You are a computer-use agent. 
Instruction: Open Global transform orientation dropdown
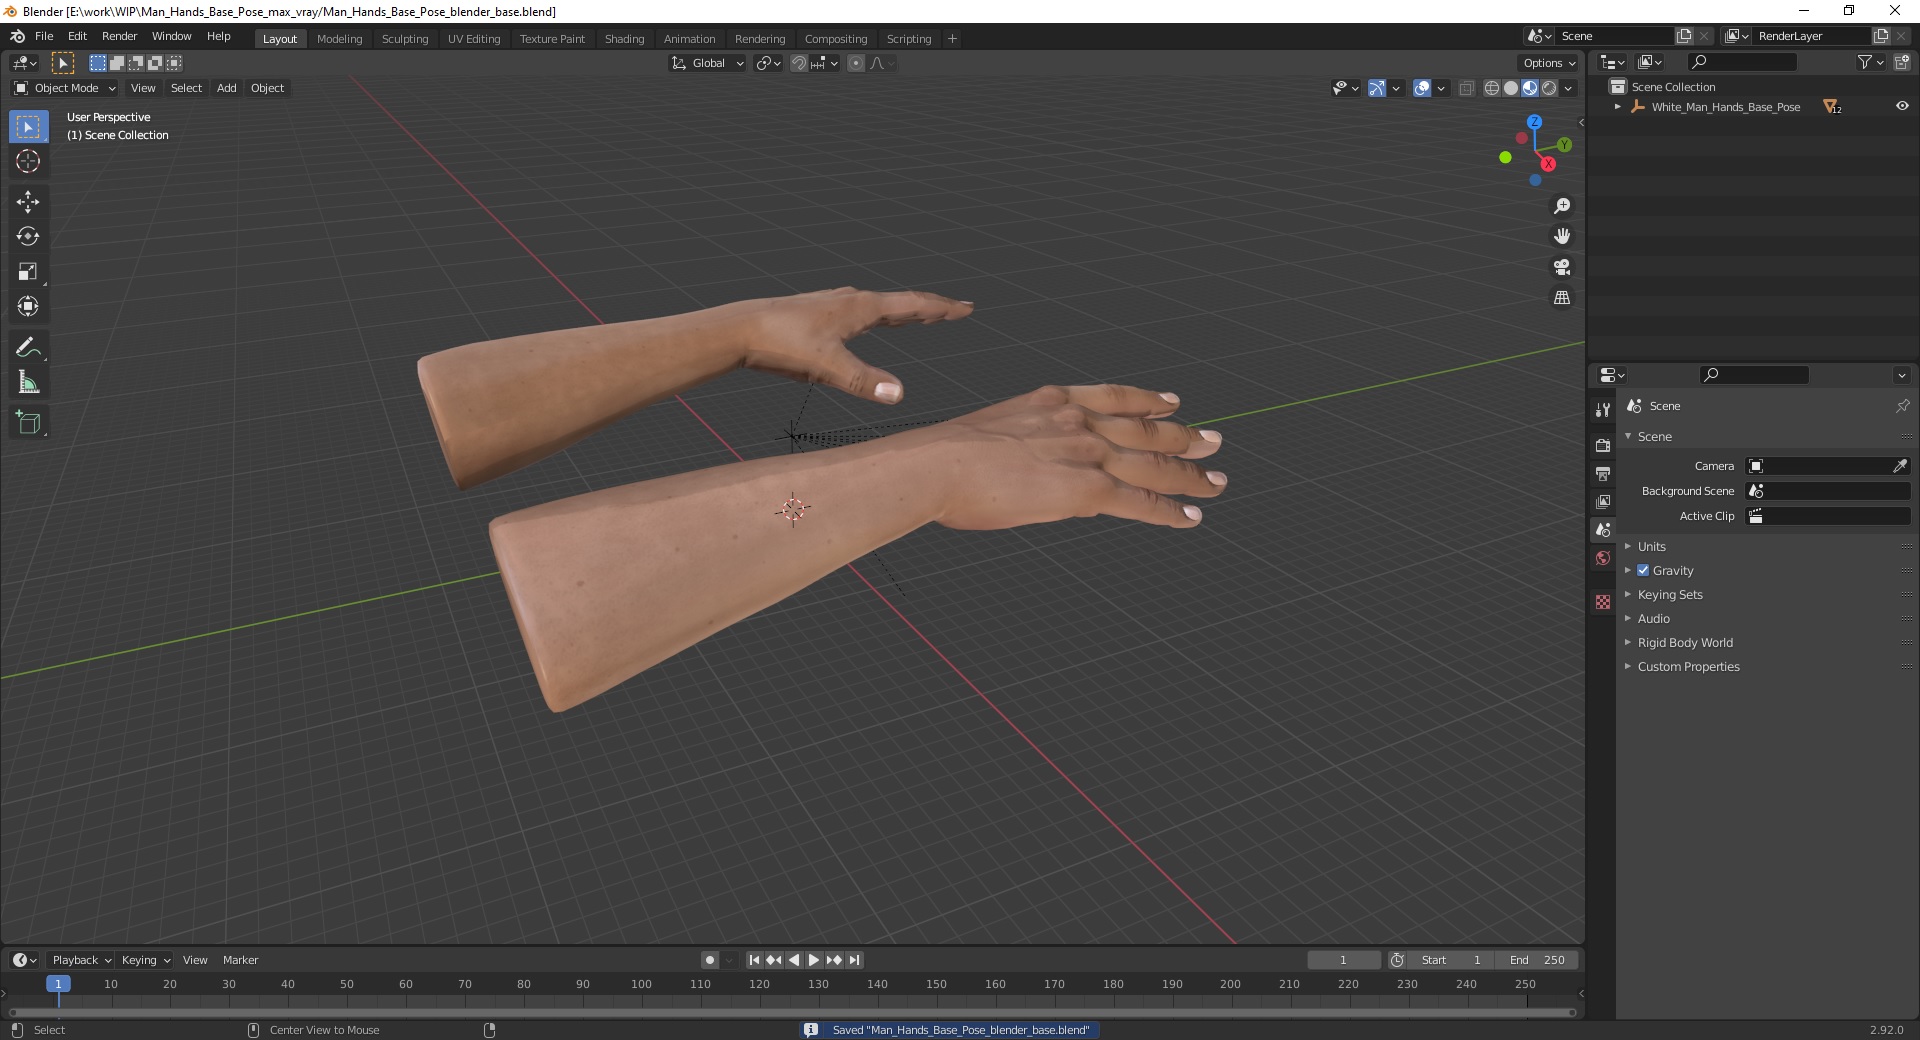click(x=708, y=63)
